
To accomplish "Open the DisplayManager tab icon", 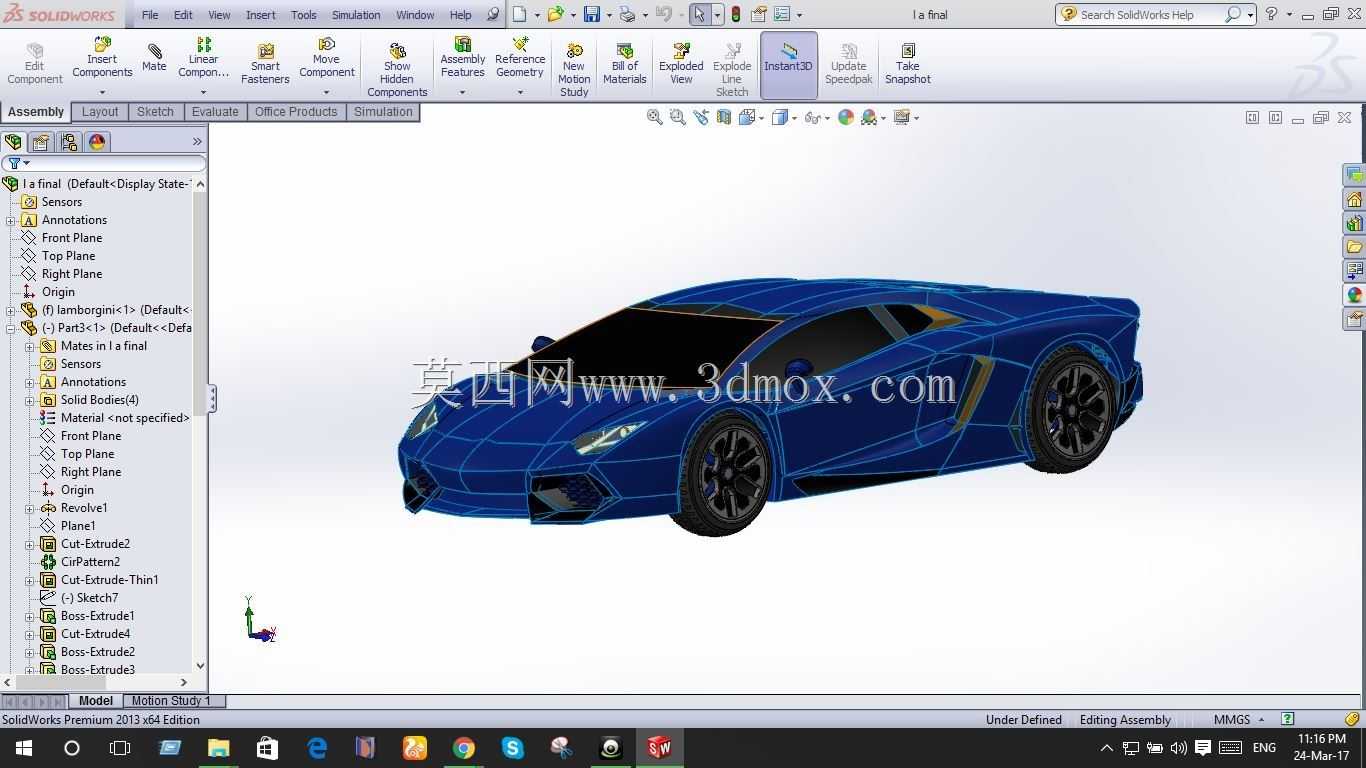I will (x=97, y=142).
